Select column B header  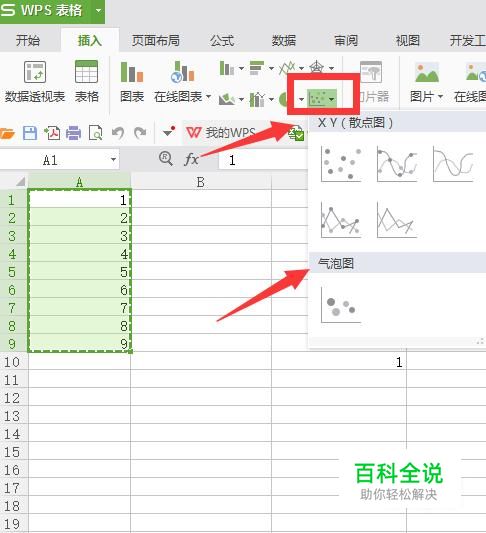(x=201, y=182)
